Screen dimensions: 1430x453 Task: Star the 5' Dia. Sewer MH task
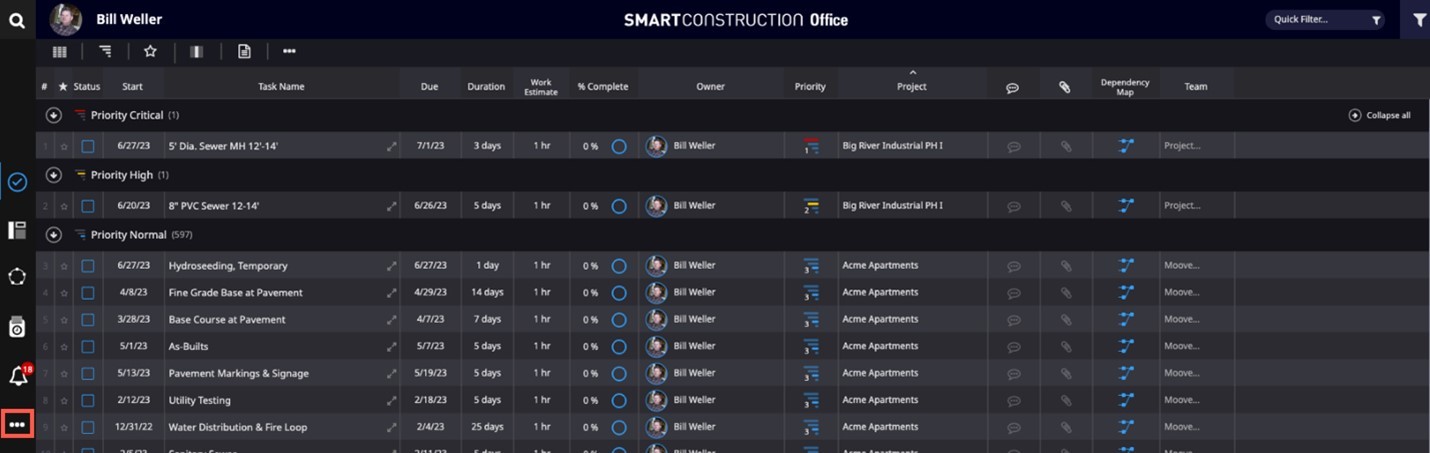(x=63, y=146)
